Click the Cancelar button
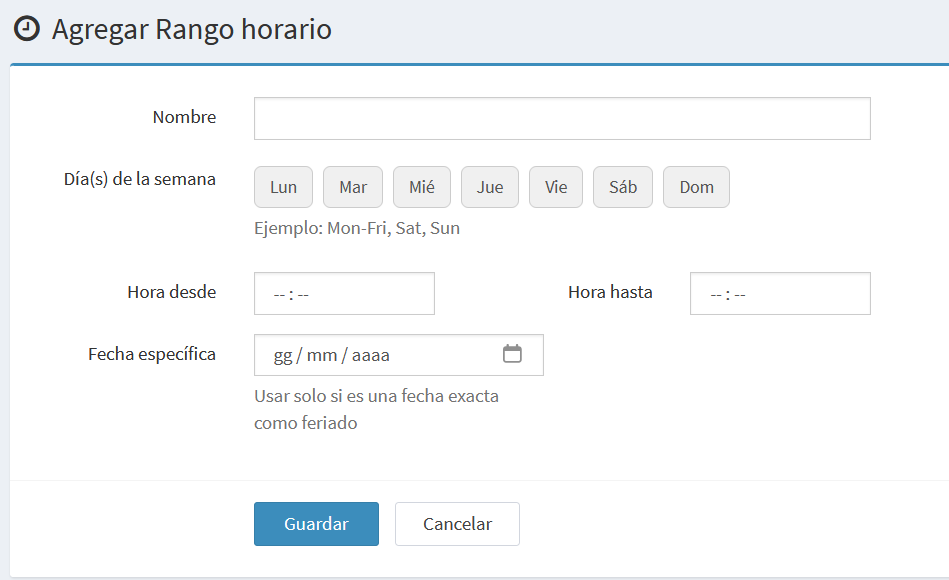949x580 pixels. (457, 524)
